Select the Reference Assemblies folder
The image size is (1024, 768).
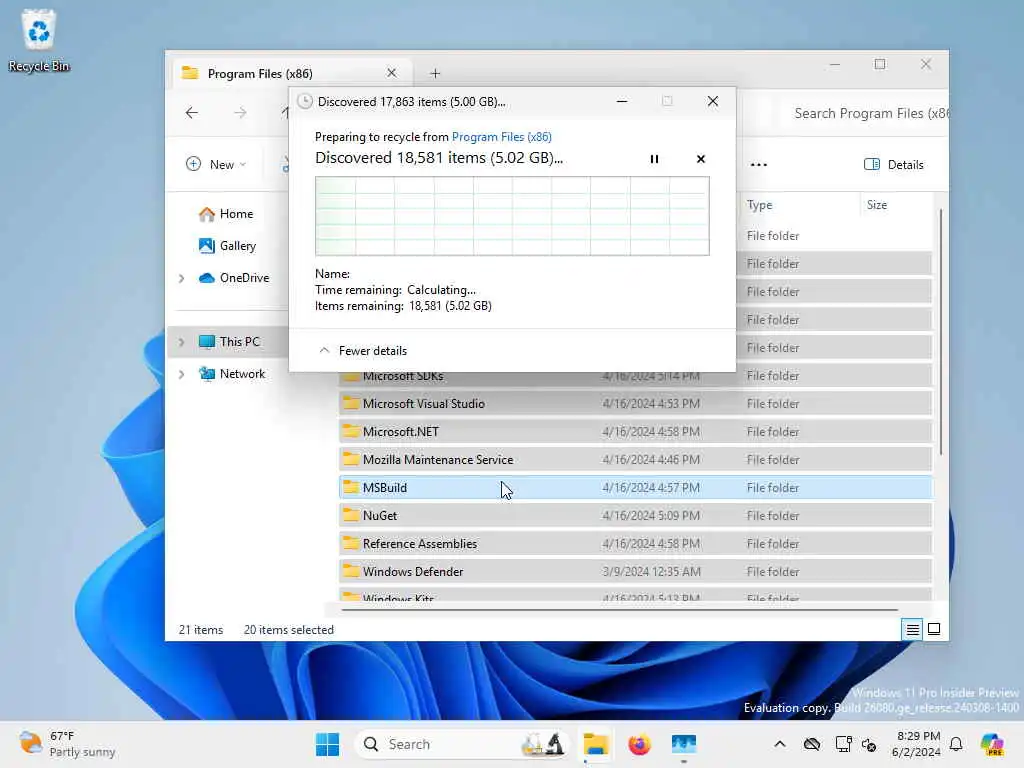tap(635, 544)
